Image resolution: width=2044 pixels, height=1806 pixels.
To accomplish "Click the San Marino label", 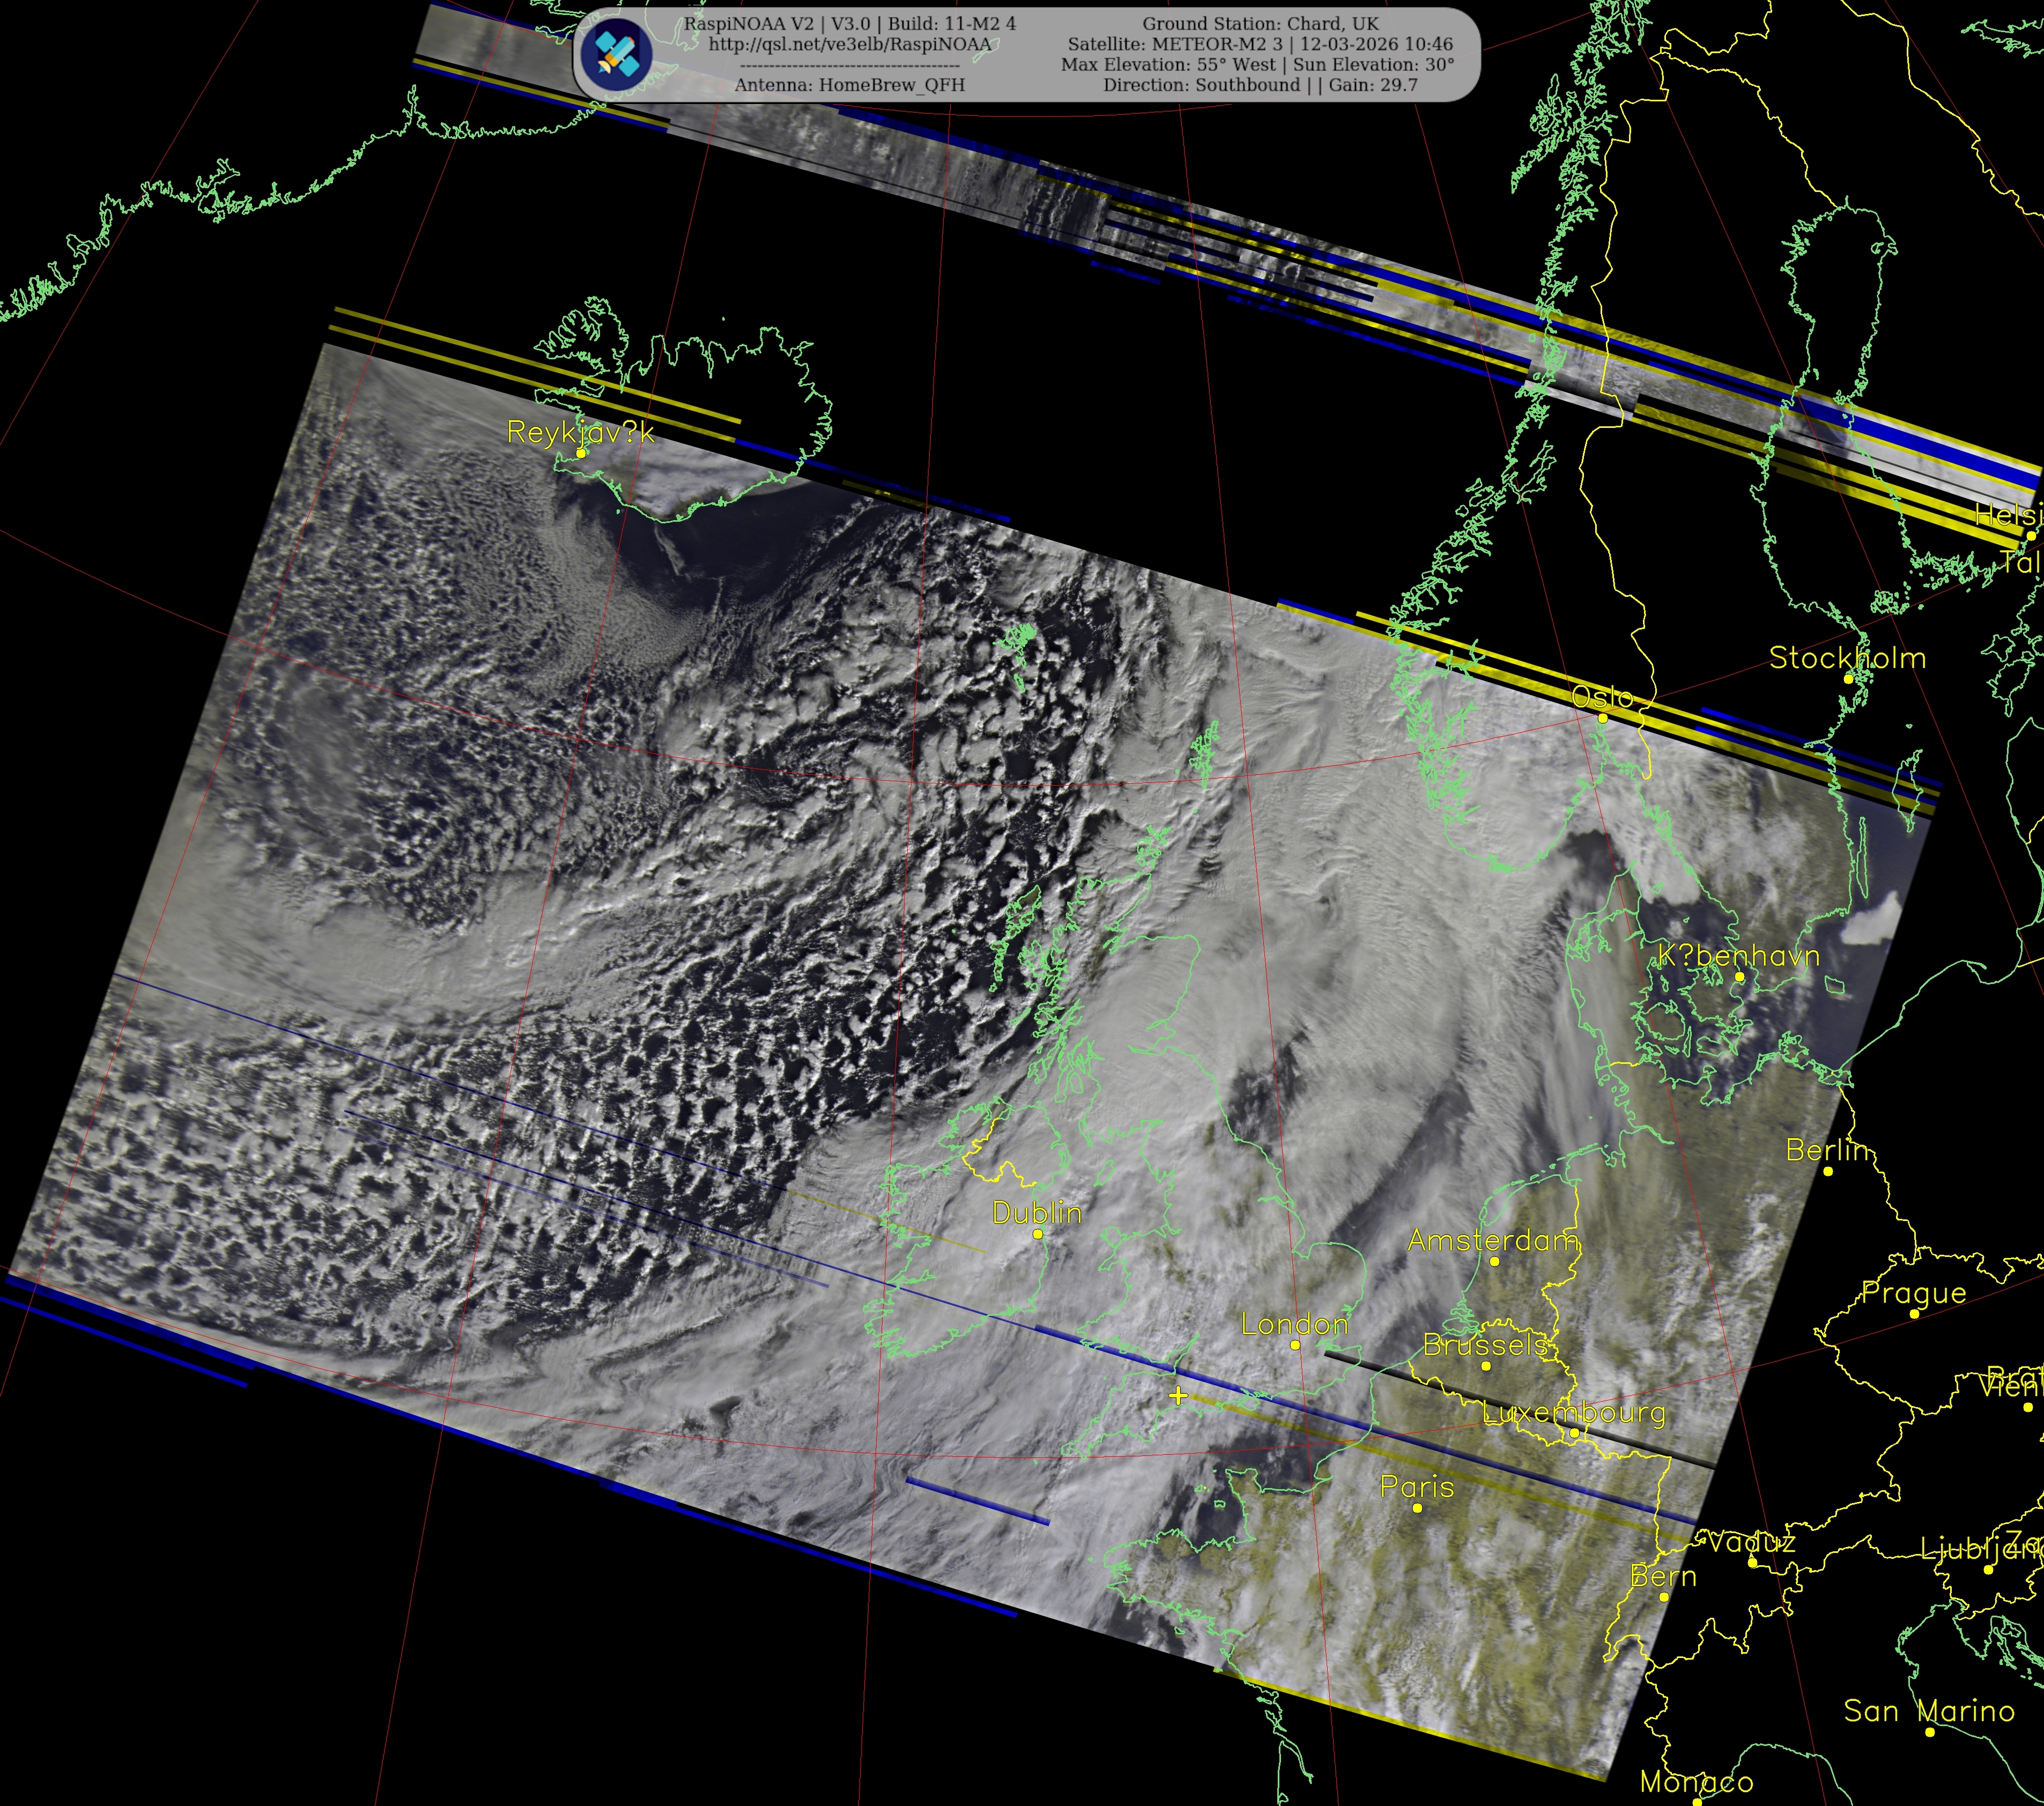I will pyautogui.click(x=1928, y=1711).
